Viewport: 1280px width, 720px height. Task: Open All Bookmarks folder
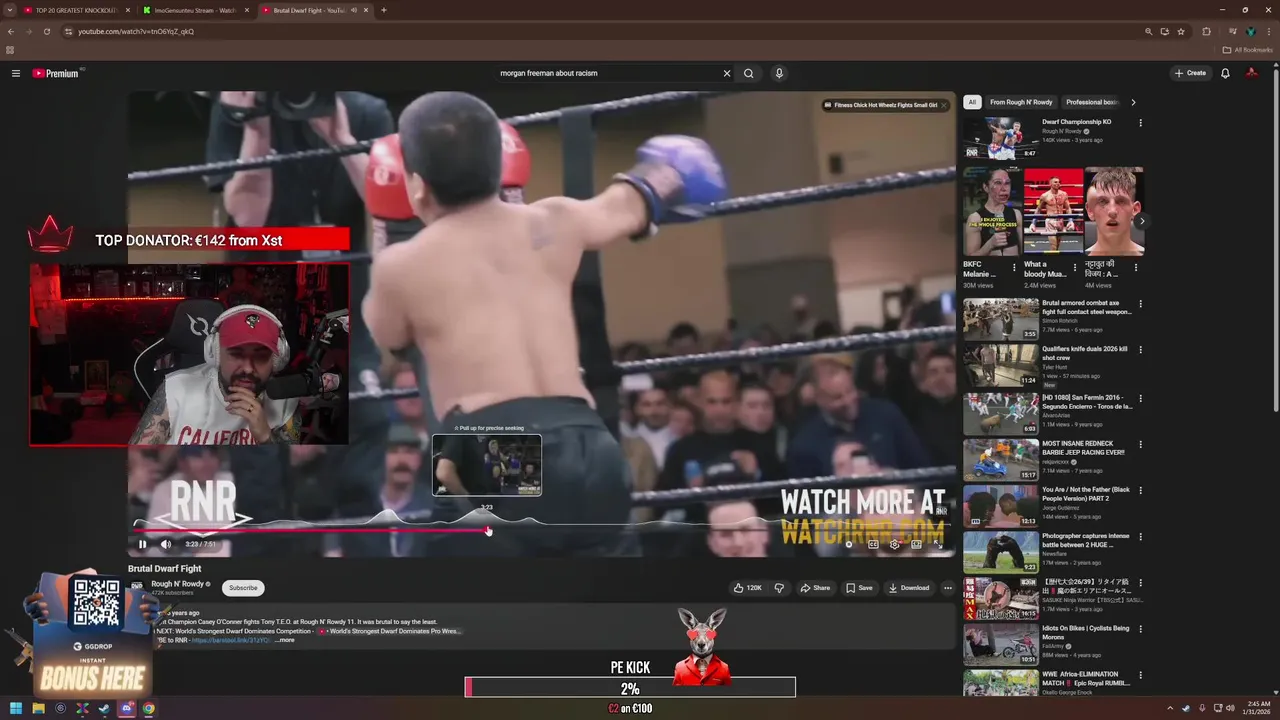click(x=1248, y=50)
